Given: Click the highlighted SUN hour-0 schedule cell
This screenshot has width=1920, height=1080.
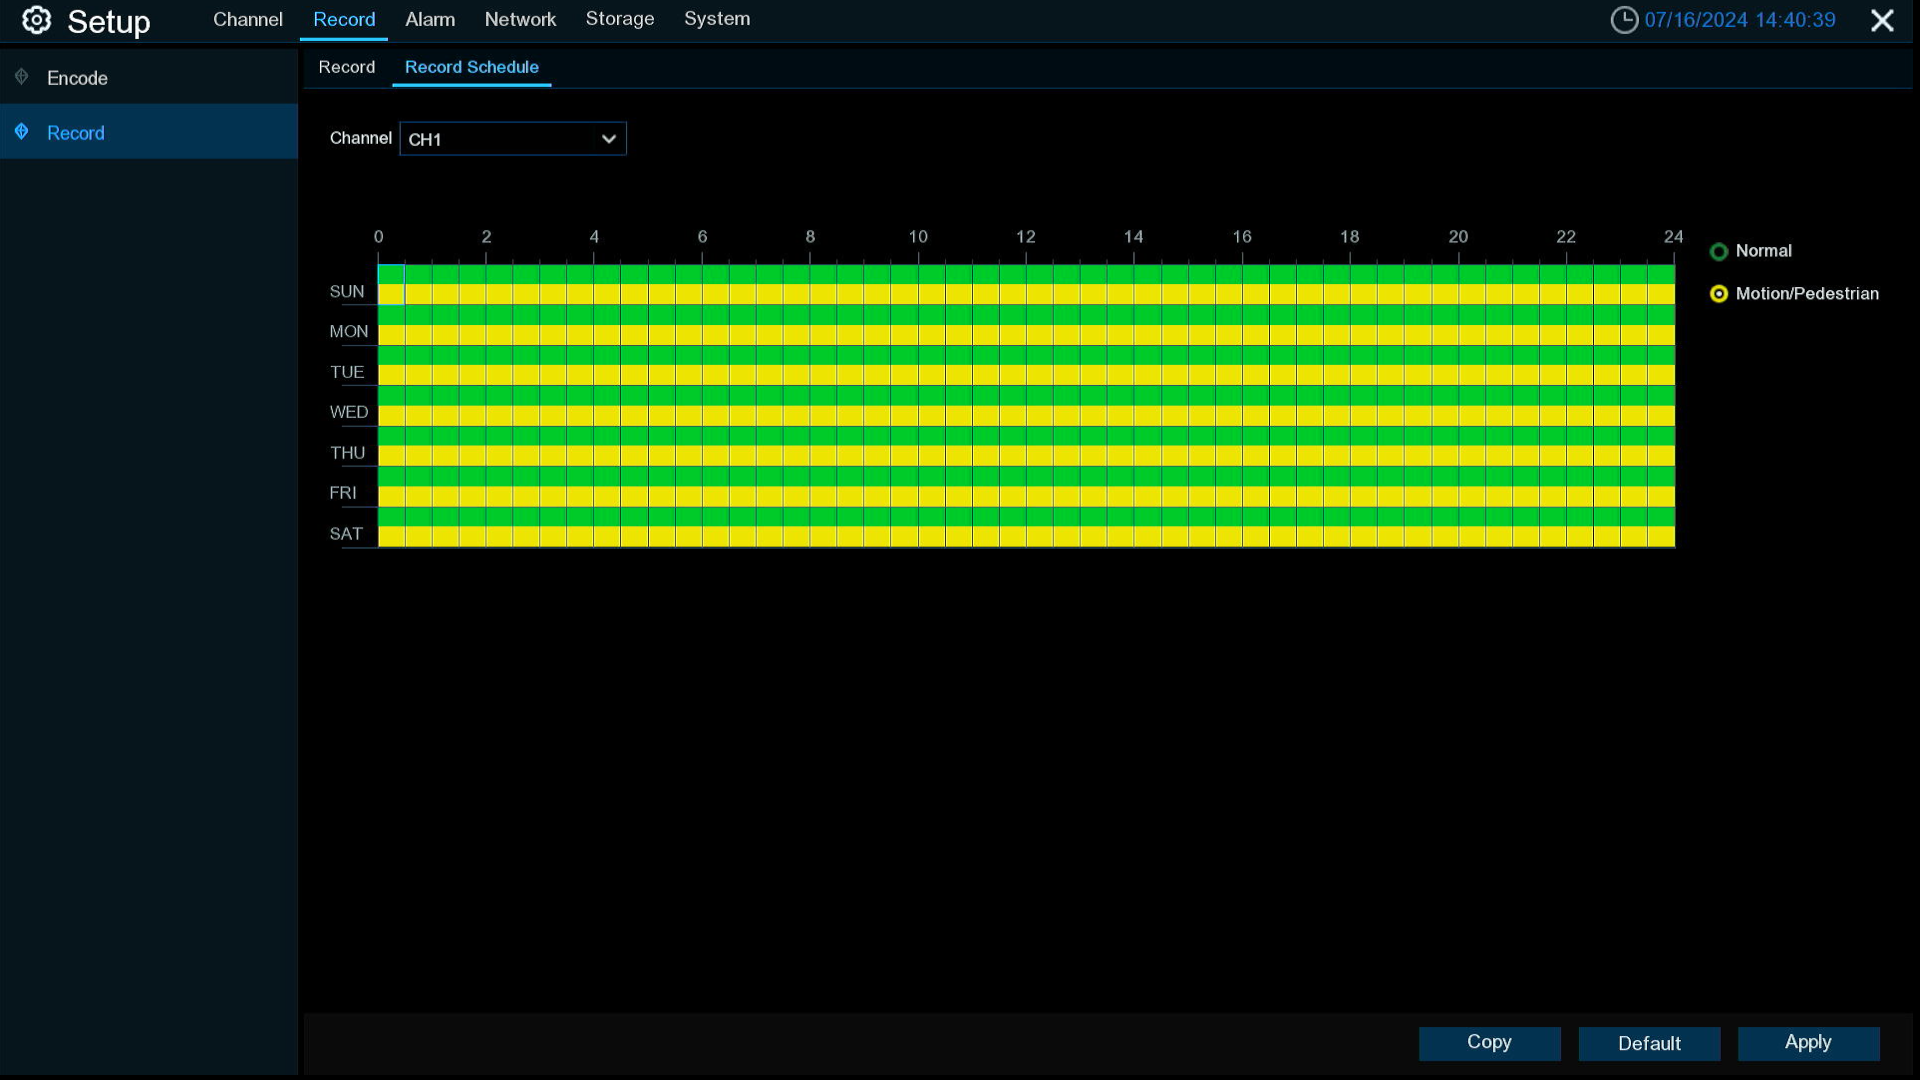Looking at the screenshot, I should pos(391,285).
